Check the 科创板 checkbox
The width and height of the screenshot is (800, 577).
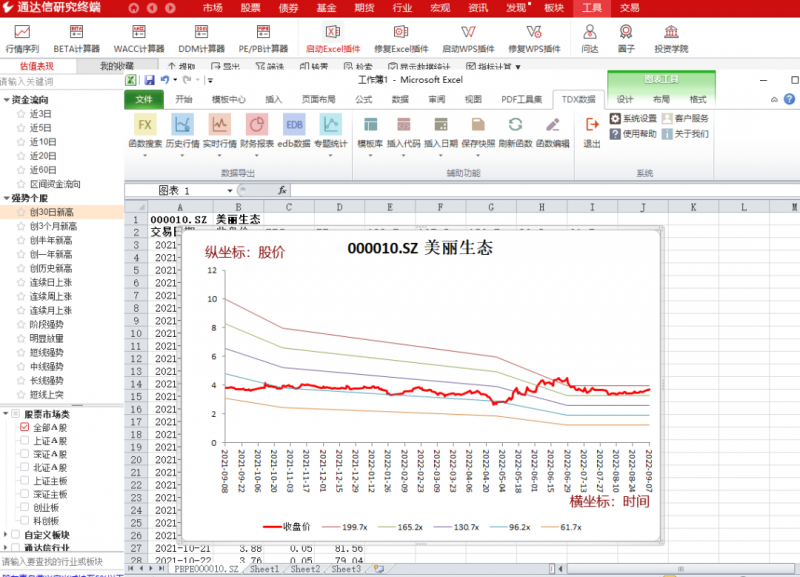click(24, 520)
